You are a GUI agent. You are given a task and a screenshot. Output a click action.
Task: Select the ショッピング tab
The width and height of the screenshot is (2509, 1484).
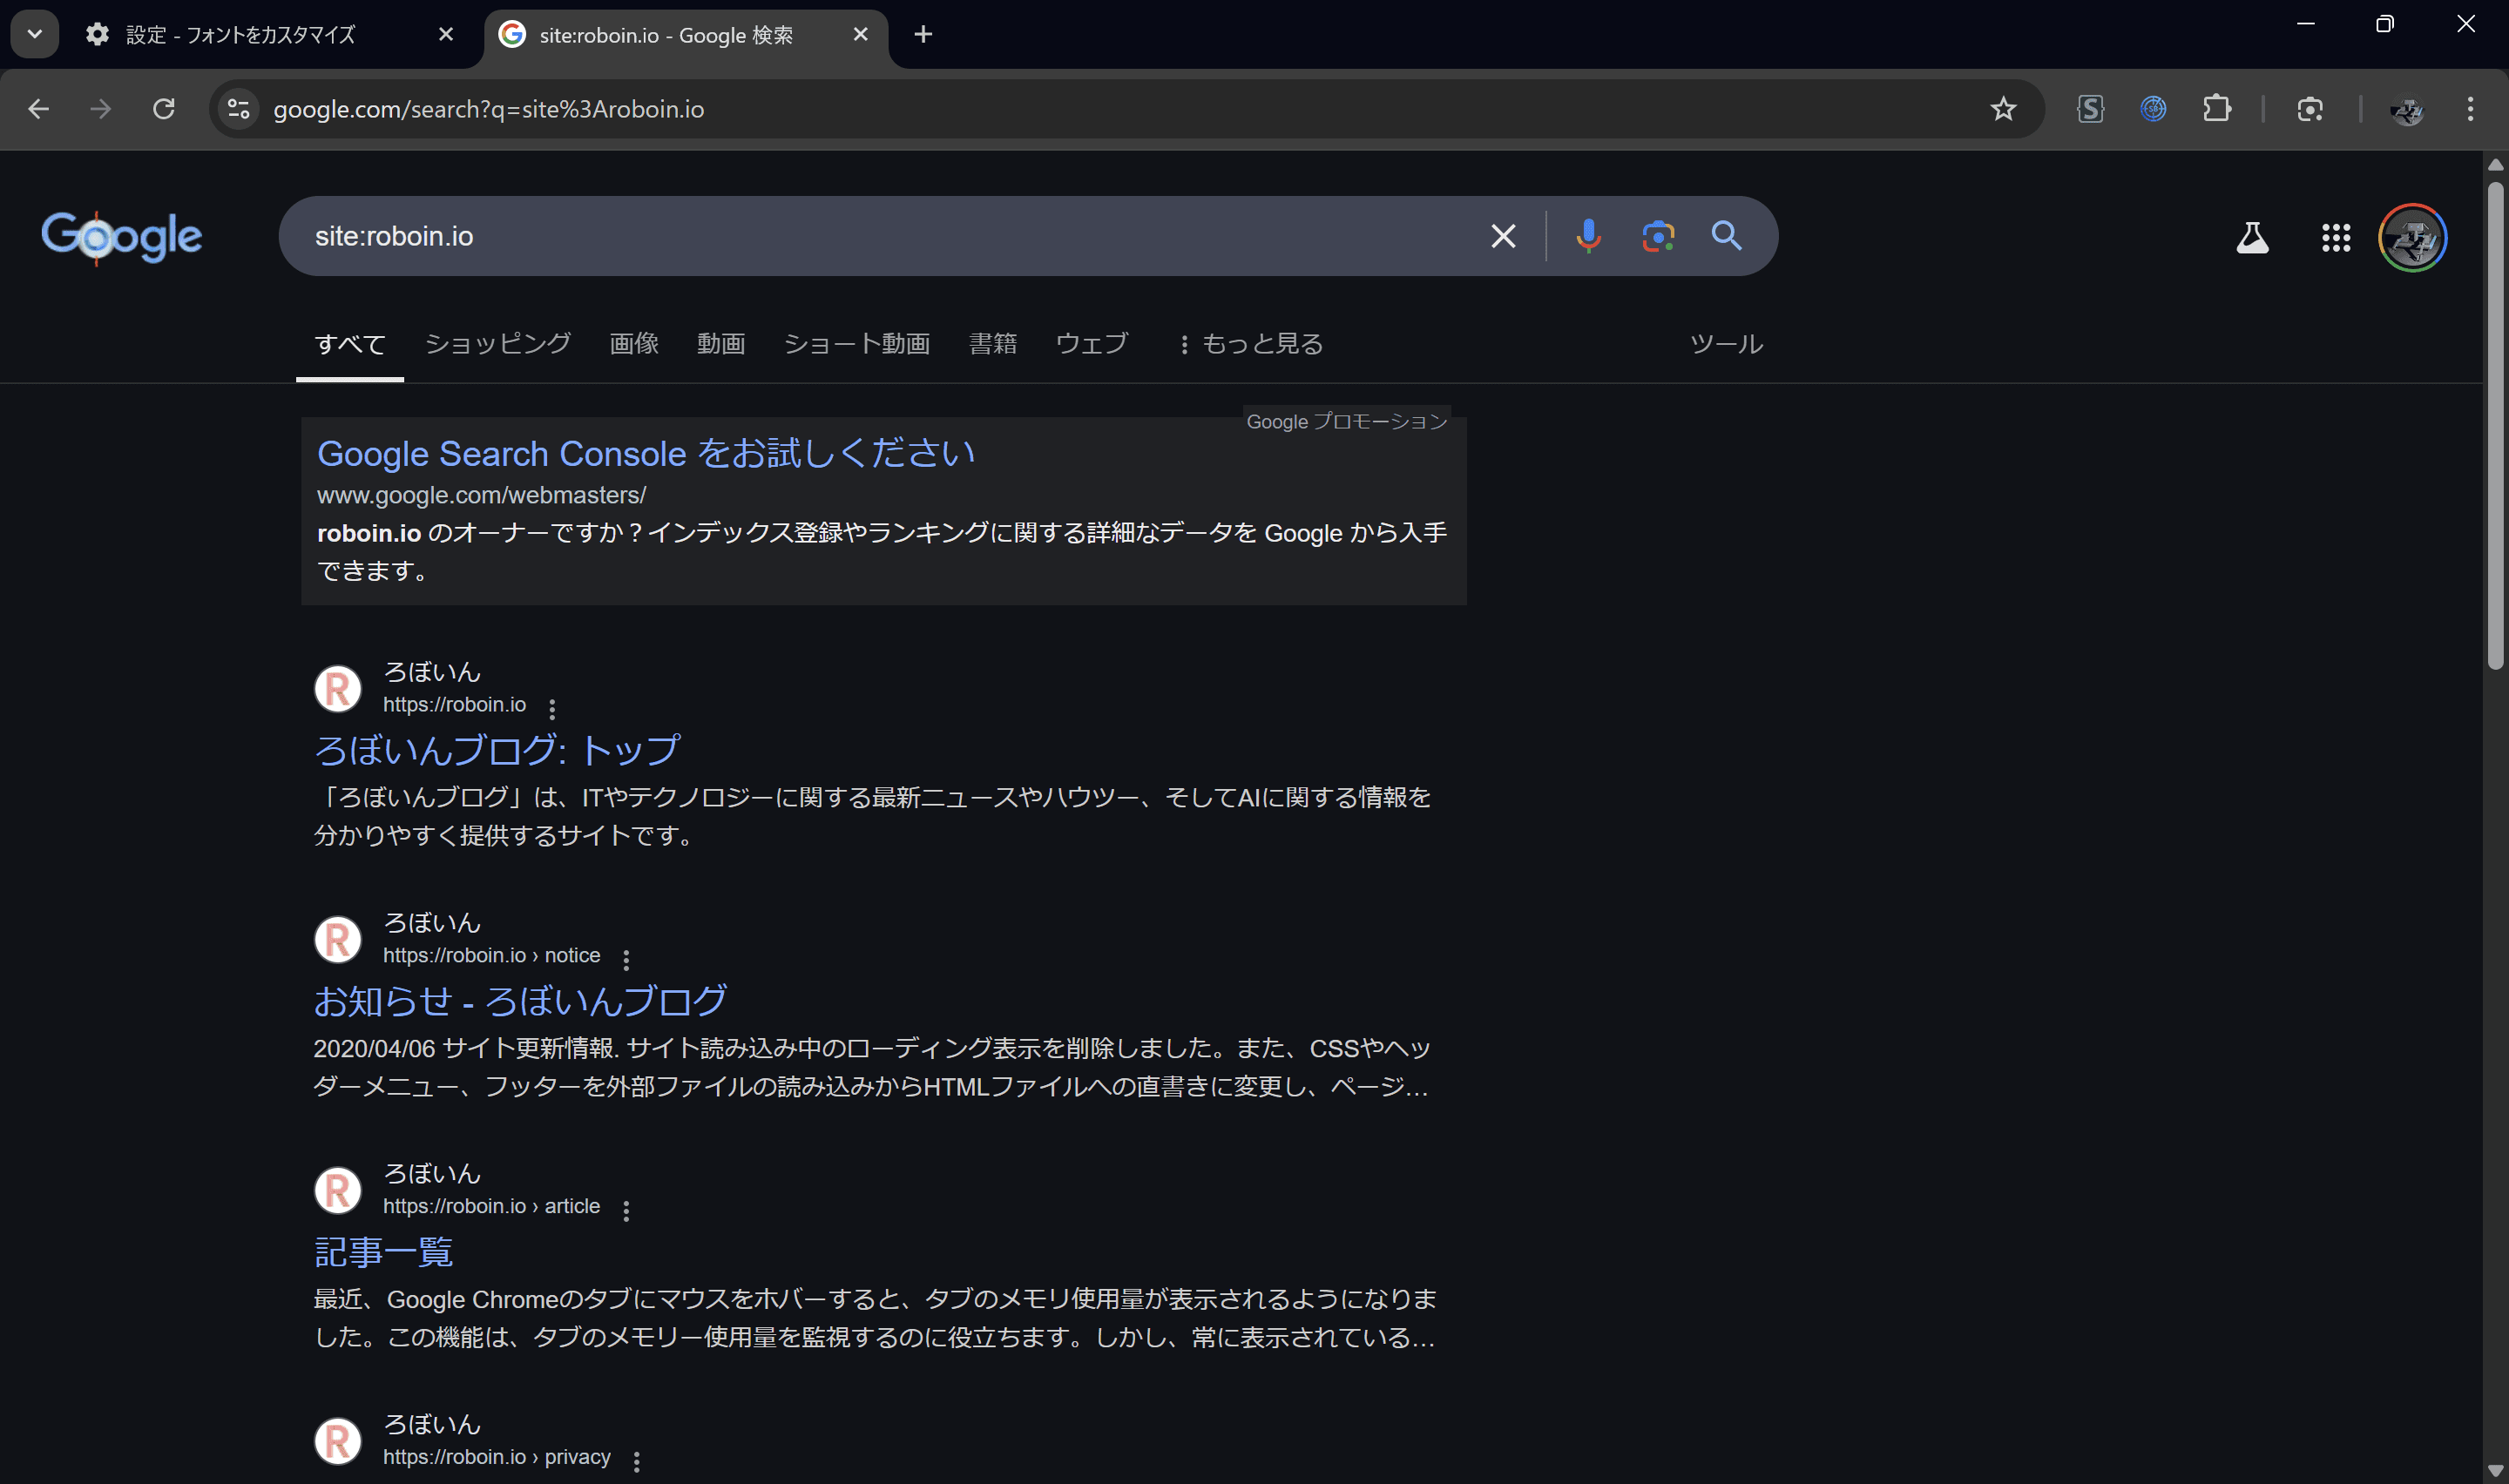pyautogui.click(x=498, y=344)
